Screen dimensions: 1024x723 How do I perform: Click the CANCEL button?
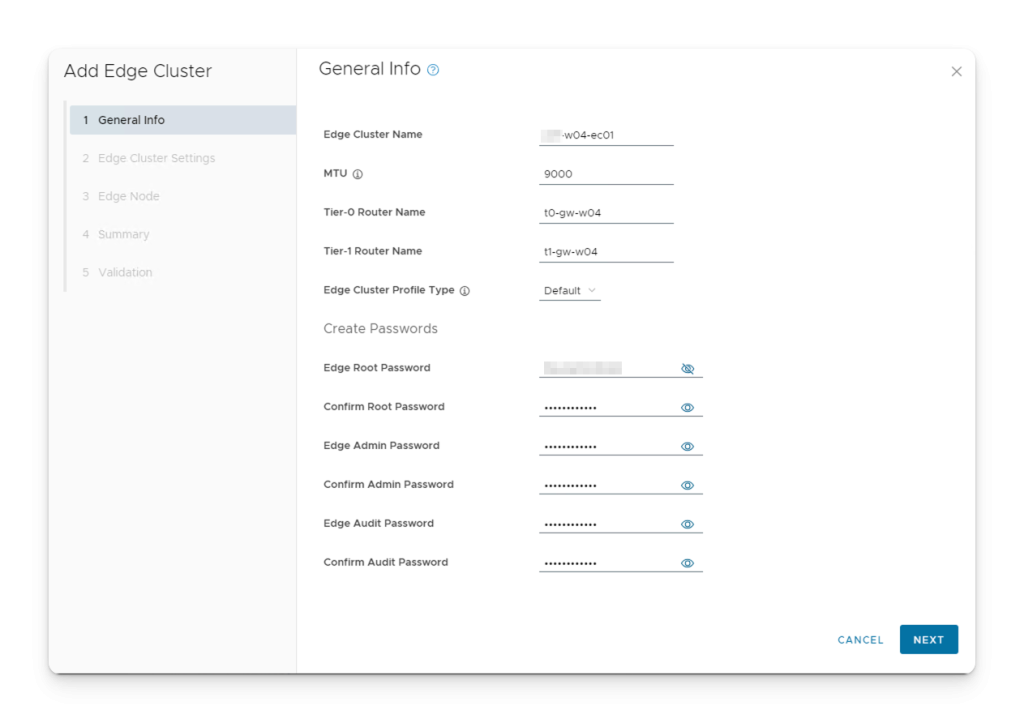click(860, 640)
